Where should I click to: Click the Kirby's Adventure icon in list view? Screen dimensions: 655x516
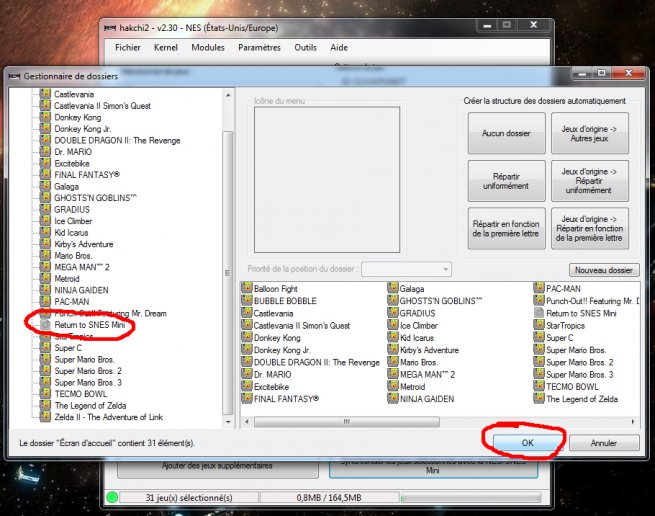[x=393, y=349]
